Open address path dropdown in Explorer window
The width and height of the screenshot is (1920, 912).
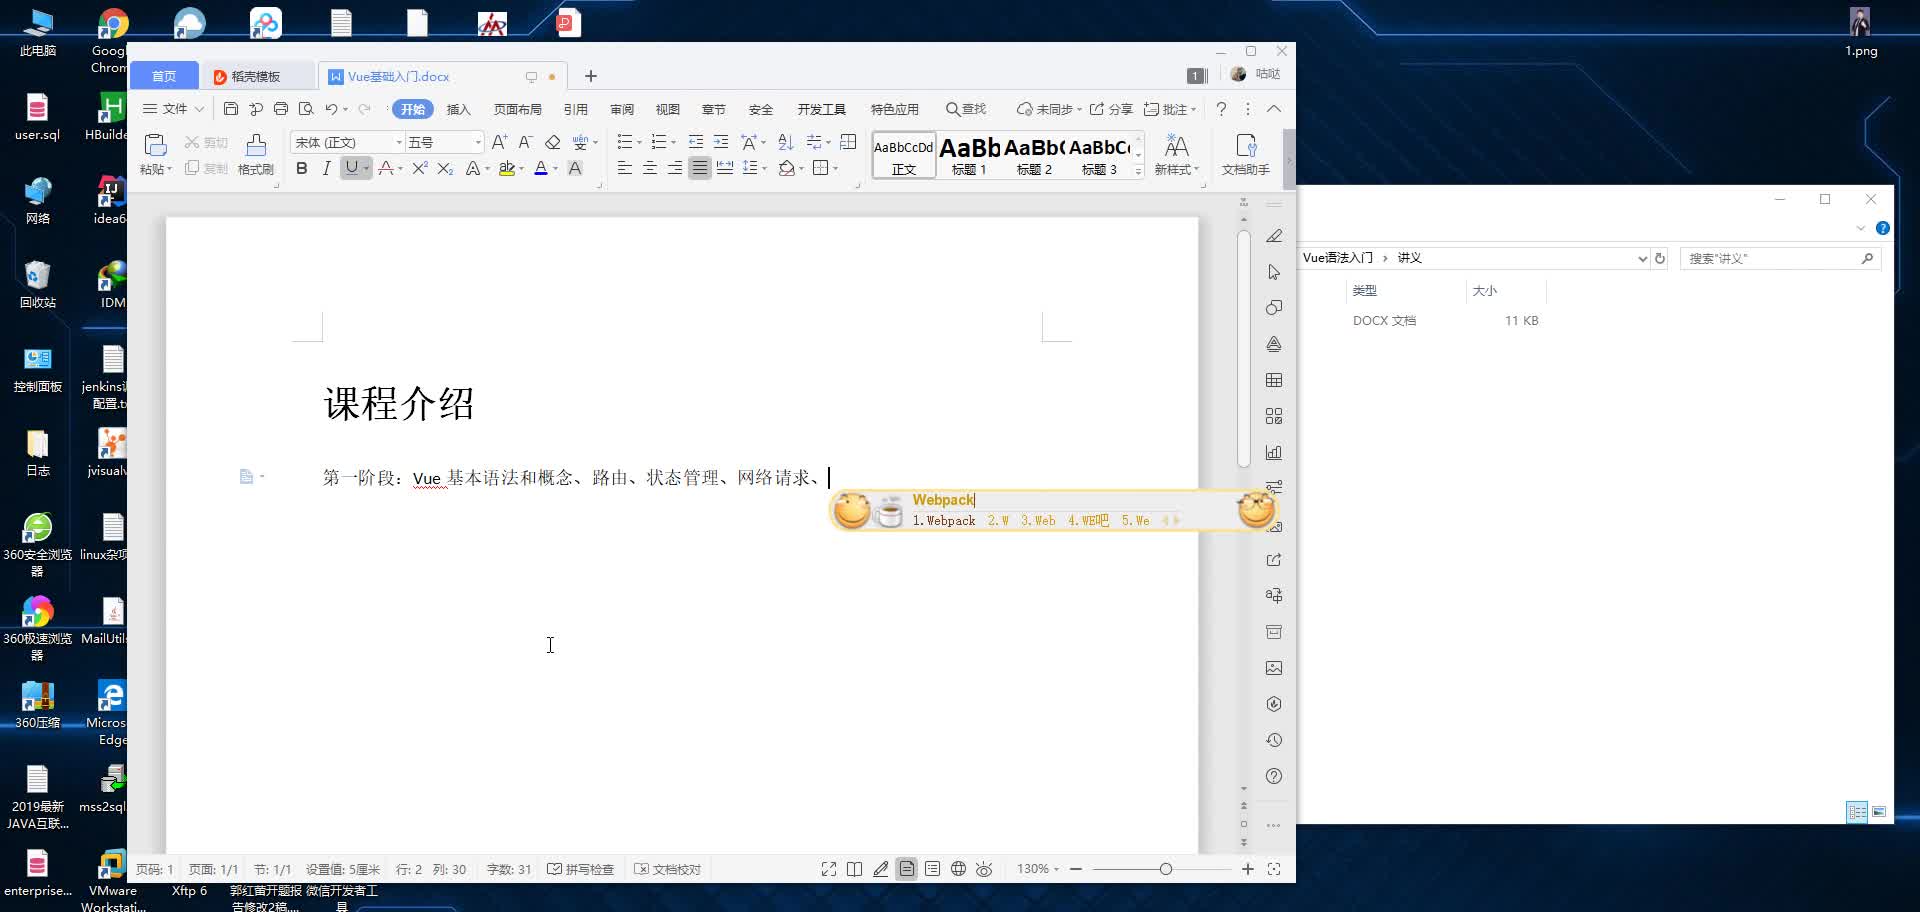(x=1642, y=258)
